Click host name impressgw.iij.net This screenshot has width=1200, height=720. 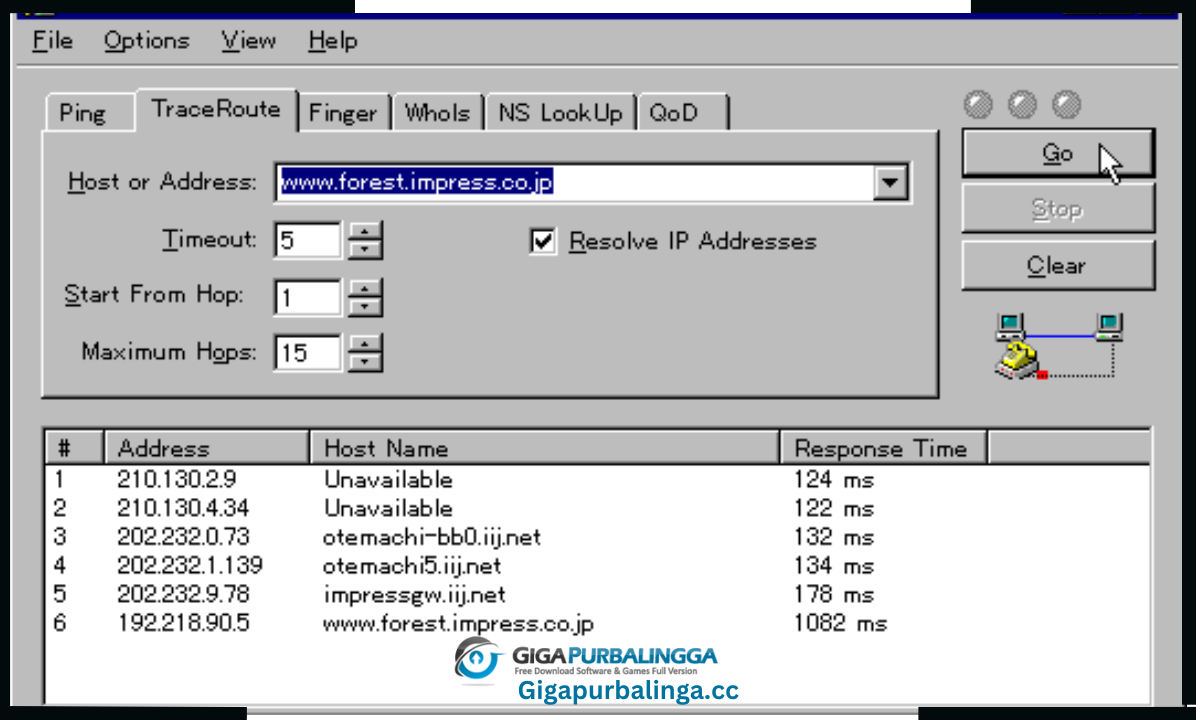(x=414, y=594)
